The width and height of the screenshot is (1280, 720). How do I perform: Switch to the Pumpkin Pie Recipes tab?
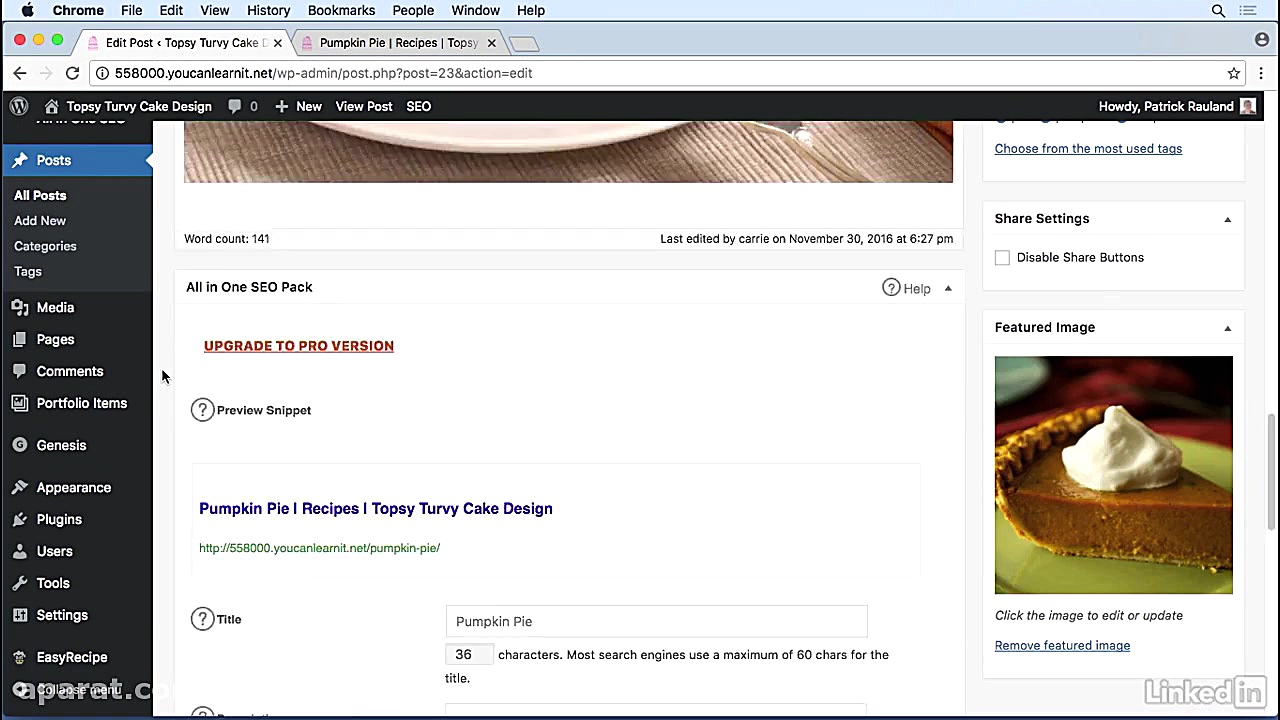coord(400,43)
